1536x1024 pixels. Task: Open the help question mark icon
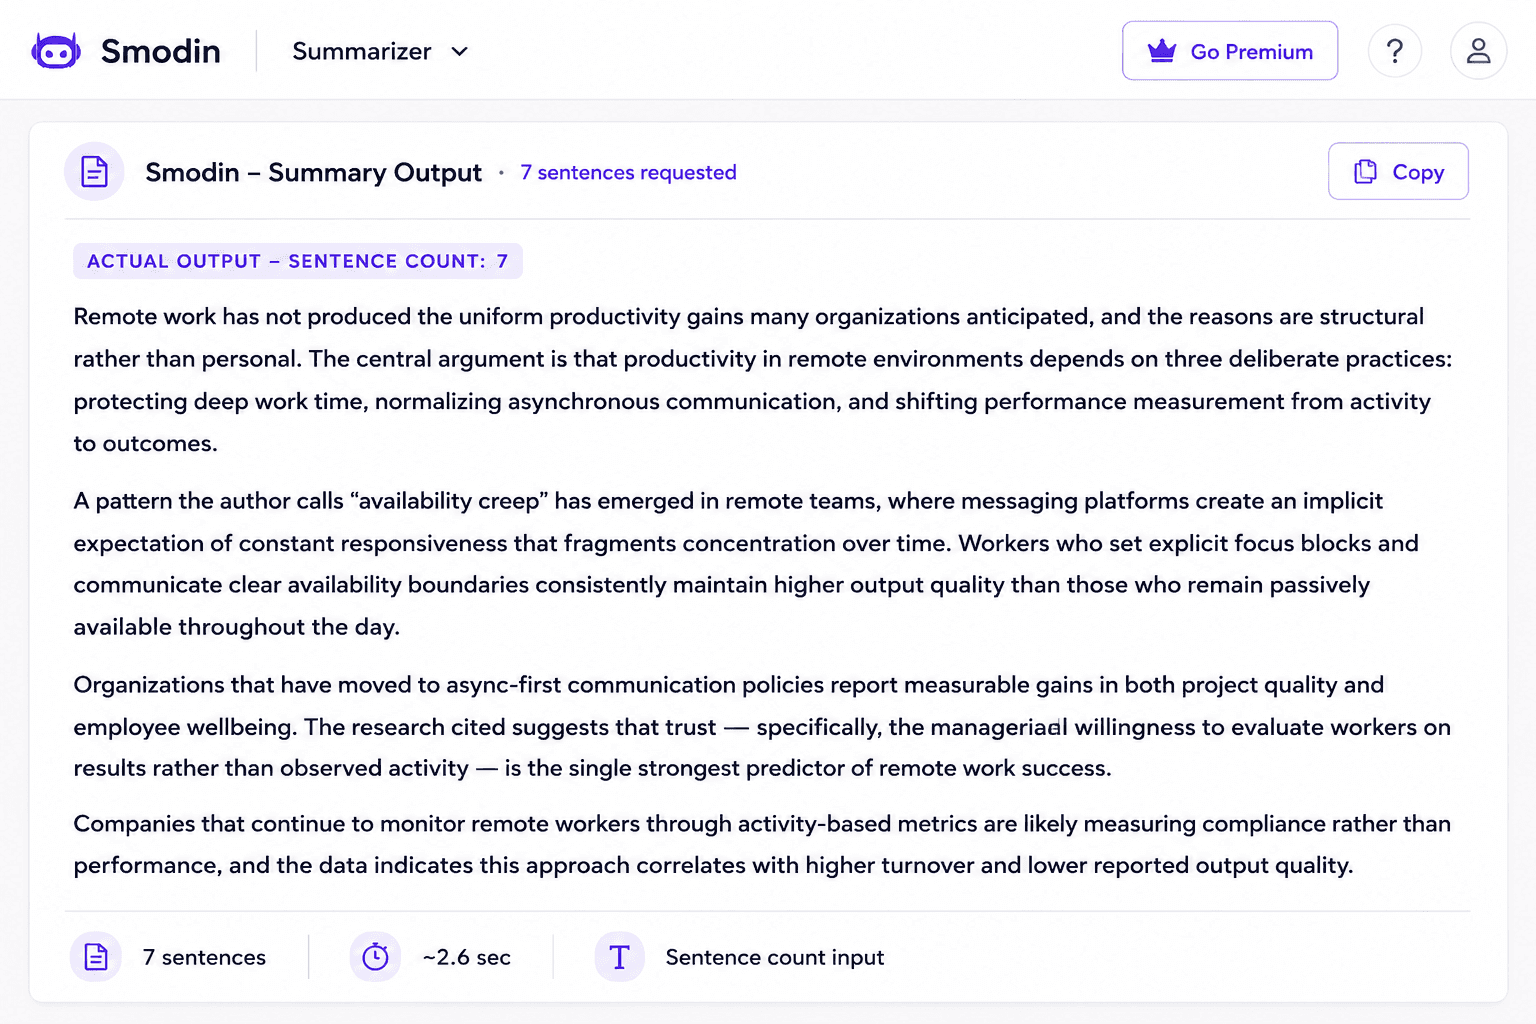[x=1395, y=51]
